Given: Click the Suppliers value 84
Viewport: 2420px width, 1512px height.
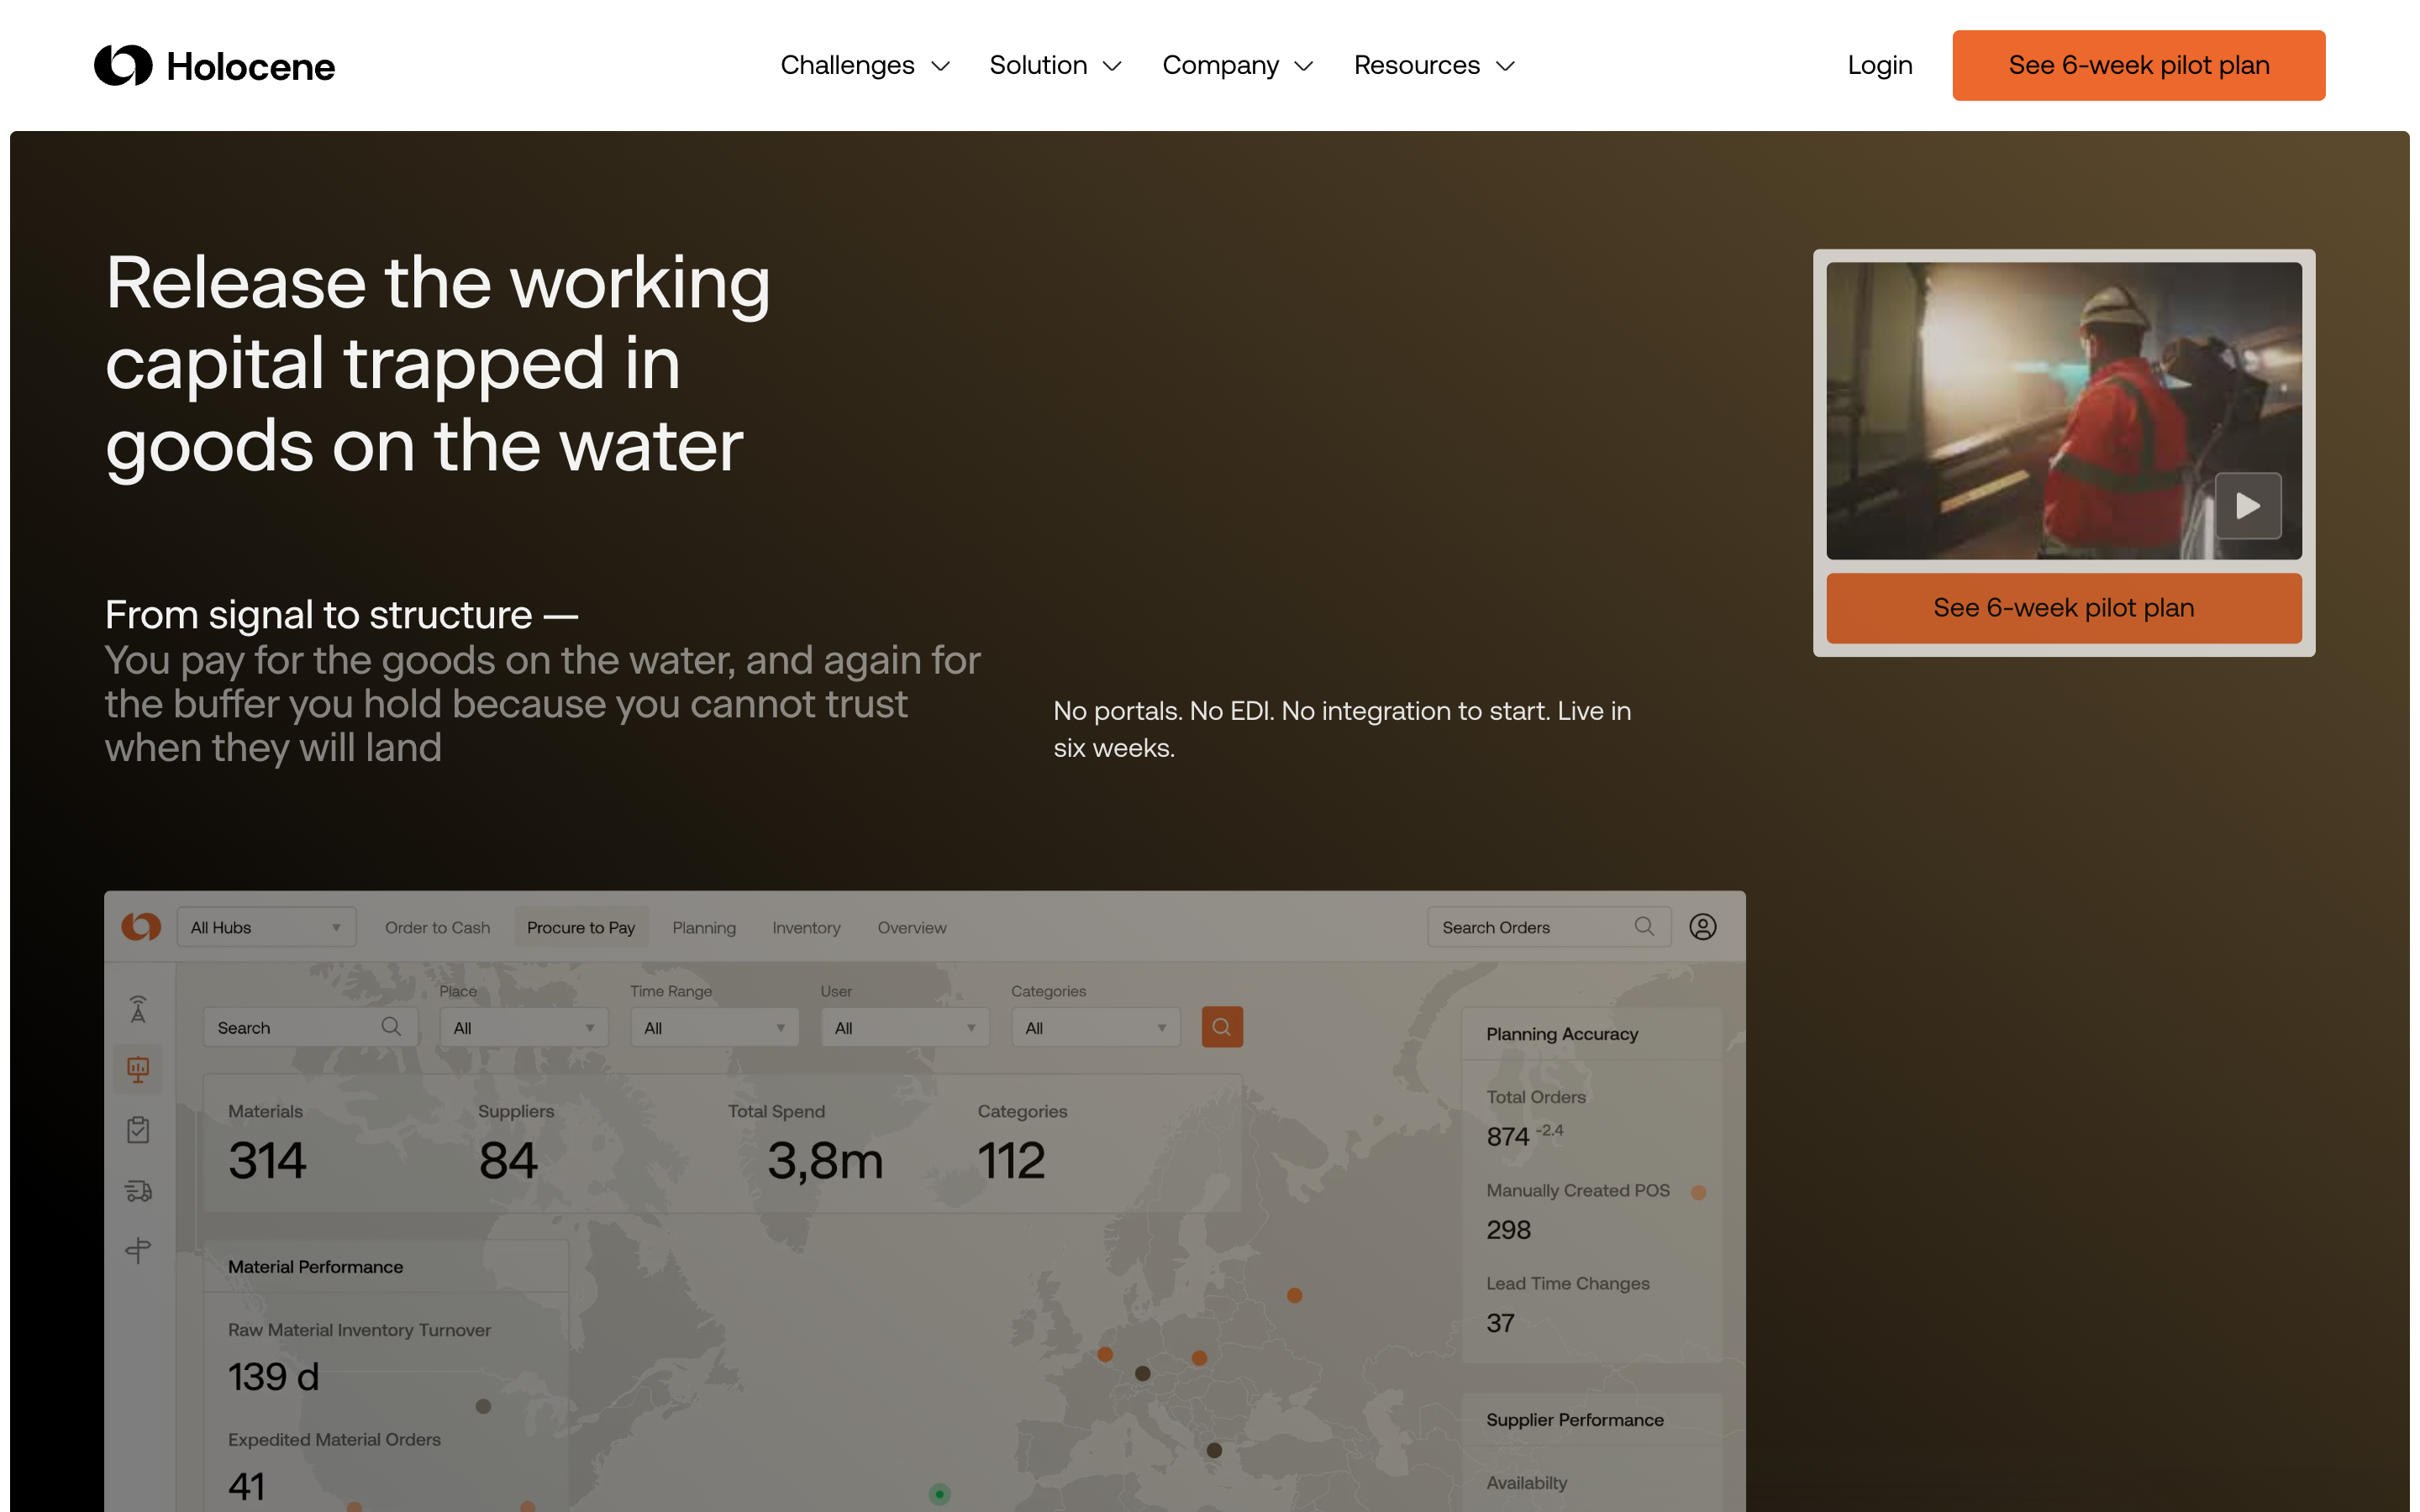Looking at the screenshot, I should [508, 1160].
